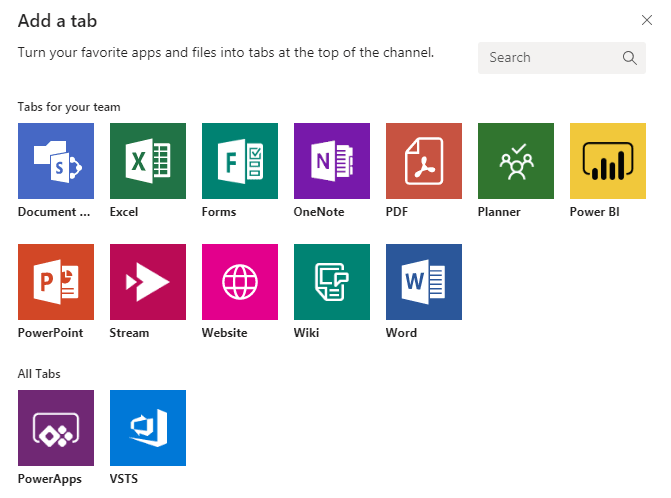The image size is (671, 498).
Task: Choose the Forms app tile
Action: [240, 161]
